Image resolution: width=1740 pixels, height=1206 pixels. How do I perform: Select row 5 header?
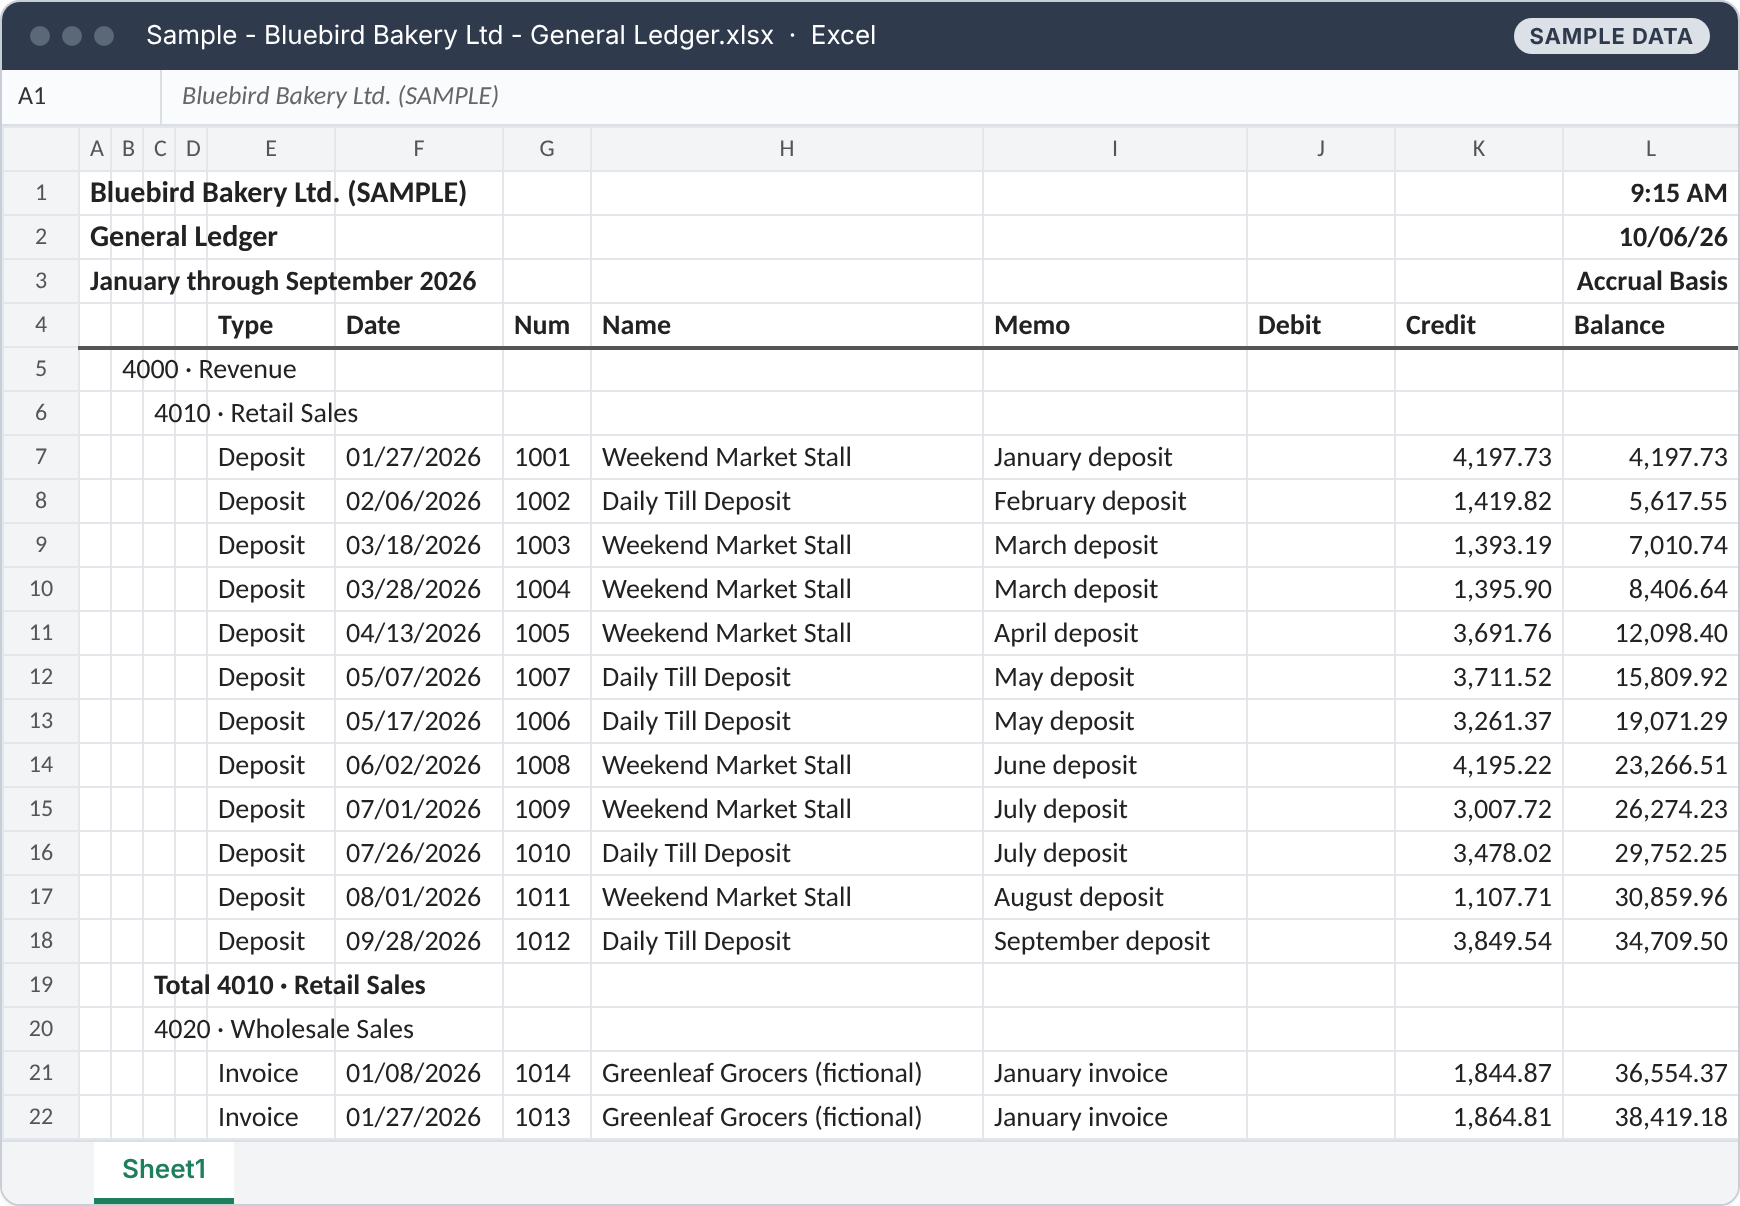41,369
